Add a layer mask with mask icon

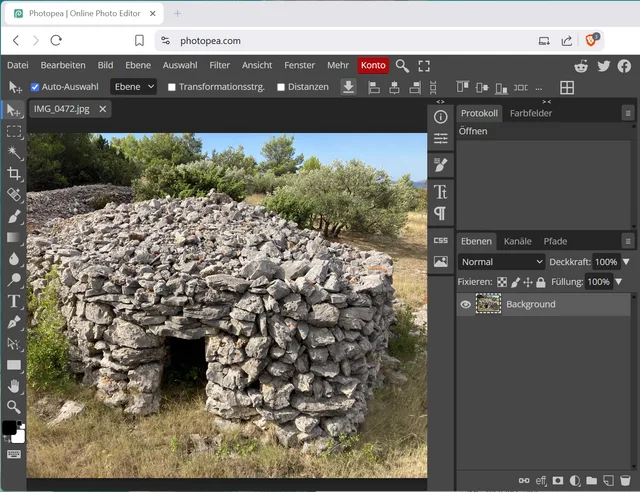[x=558, y=481]
